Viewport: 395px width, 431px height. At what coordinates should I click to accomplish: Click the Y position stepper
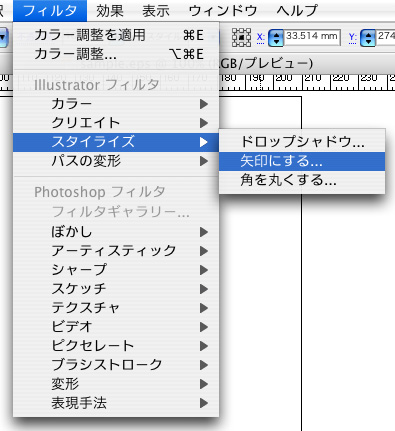coord(368,37)
